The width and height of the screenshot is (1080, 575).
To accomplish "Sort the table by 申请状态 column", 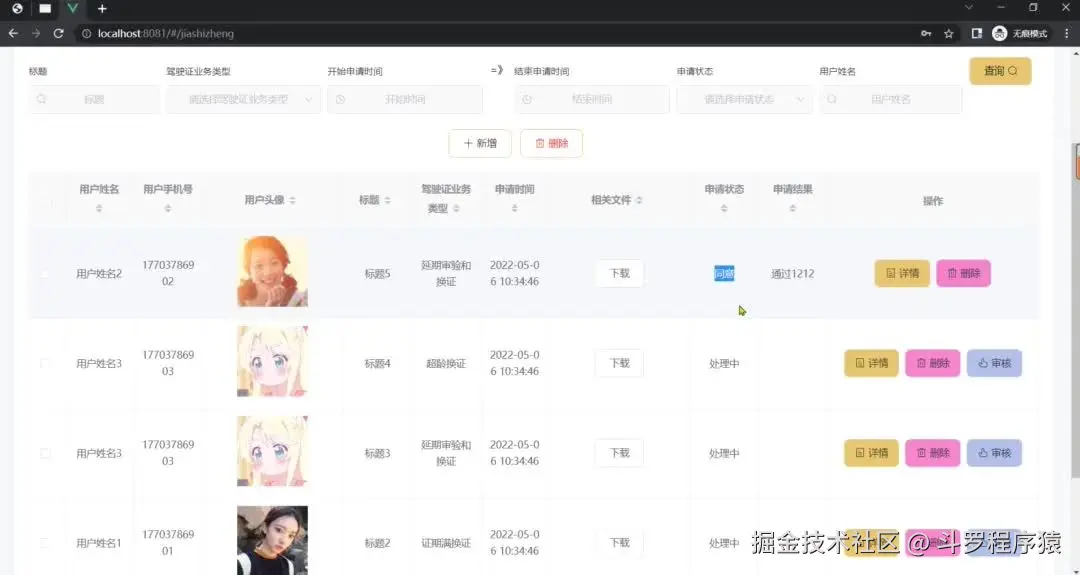I will coord(724,209).
